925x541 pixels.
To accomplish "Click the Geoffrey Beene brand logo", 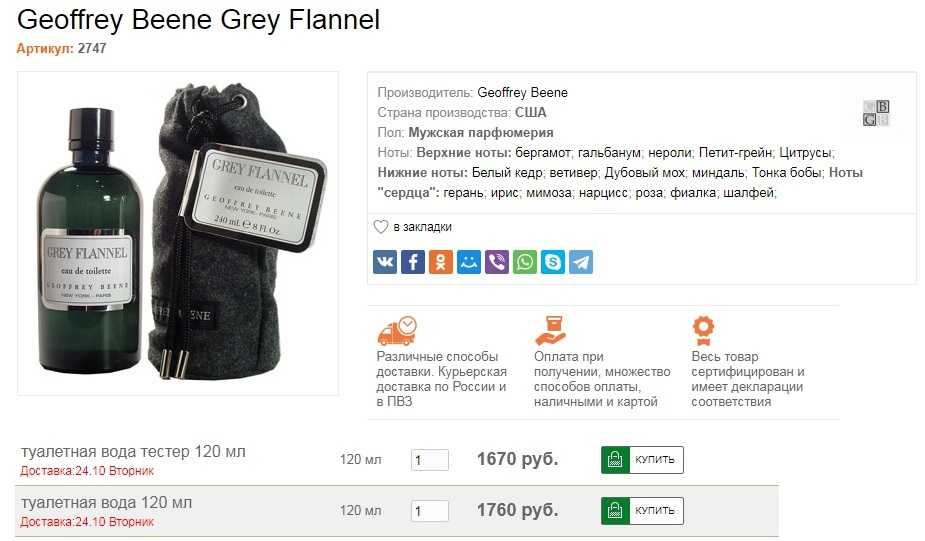I will pos(876,113).
